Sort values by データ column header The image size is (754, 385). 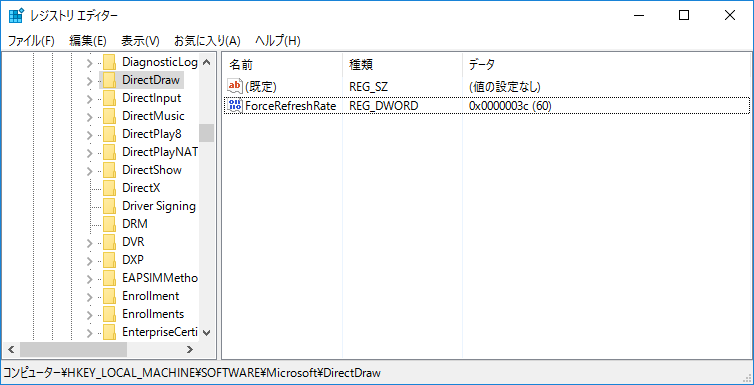click(x=607, y=64)
